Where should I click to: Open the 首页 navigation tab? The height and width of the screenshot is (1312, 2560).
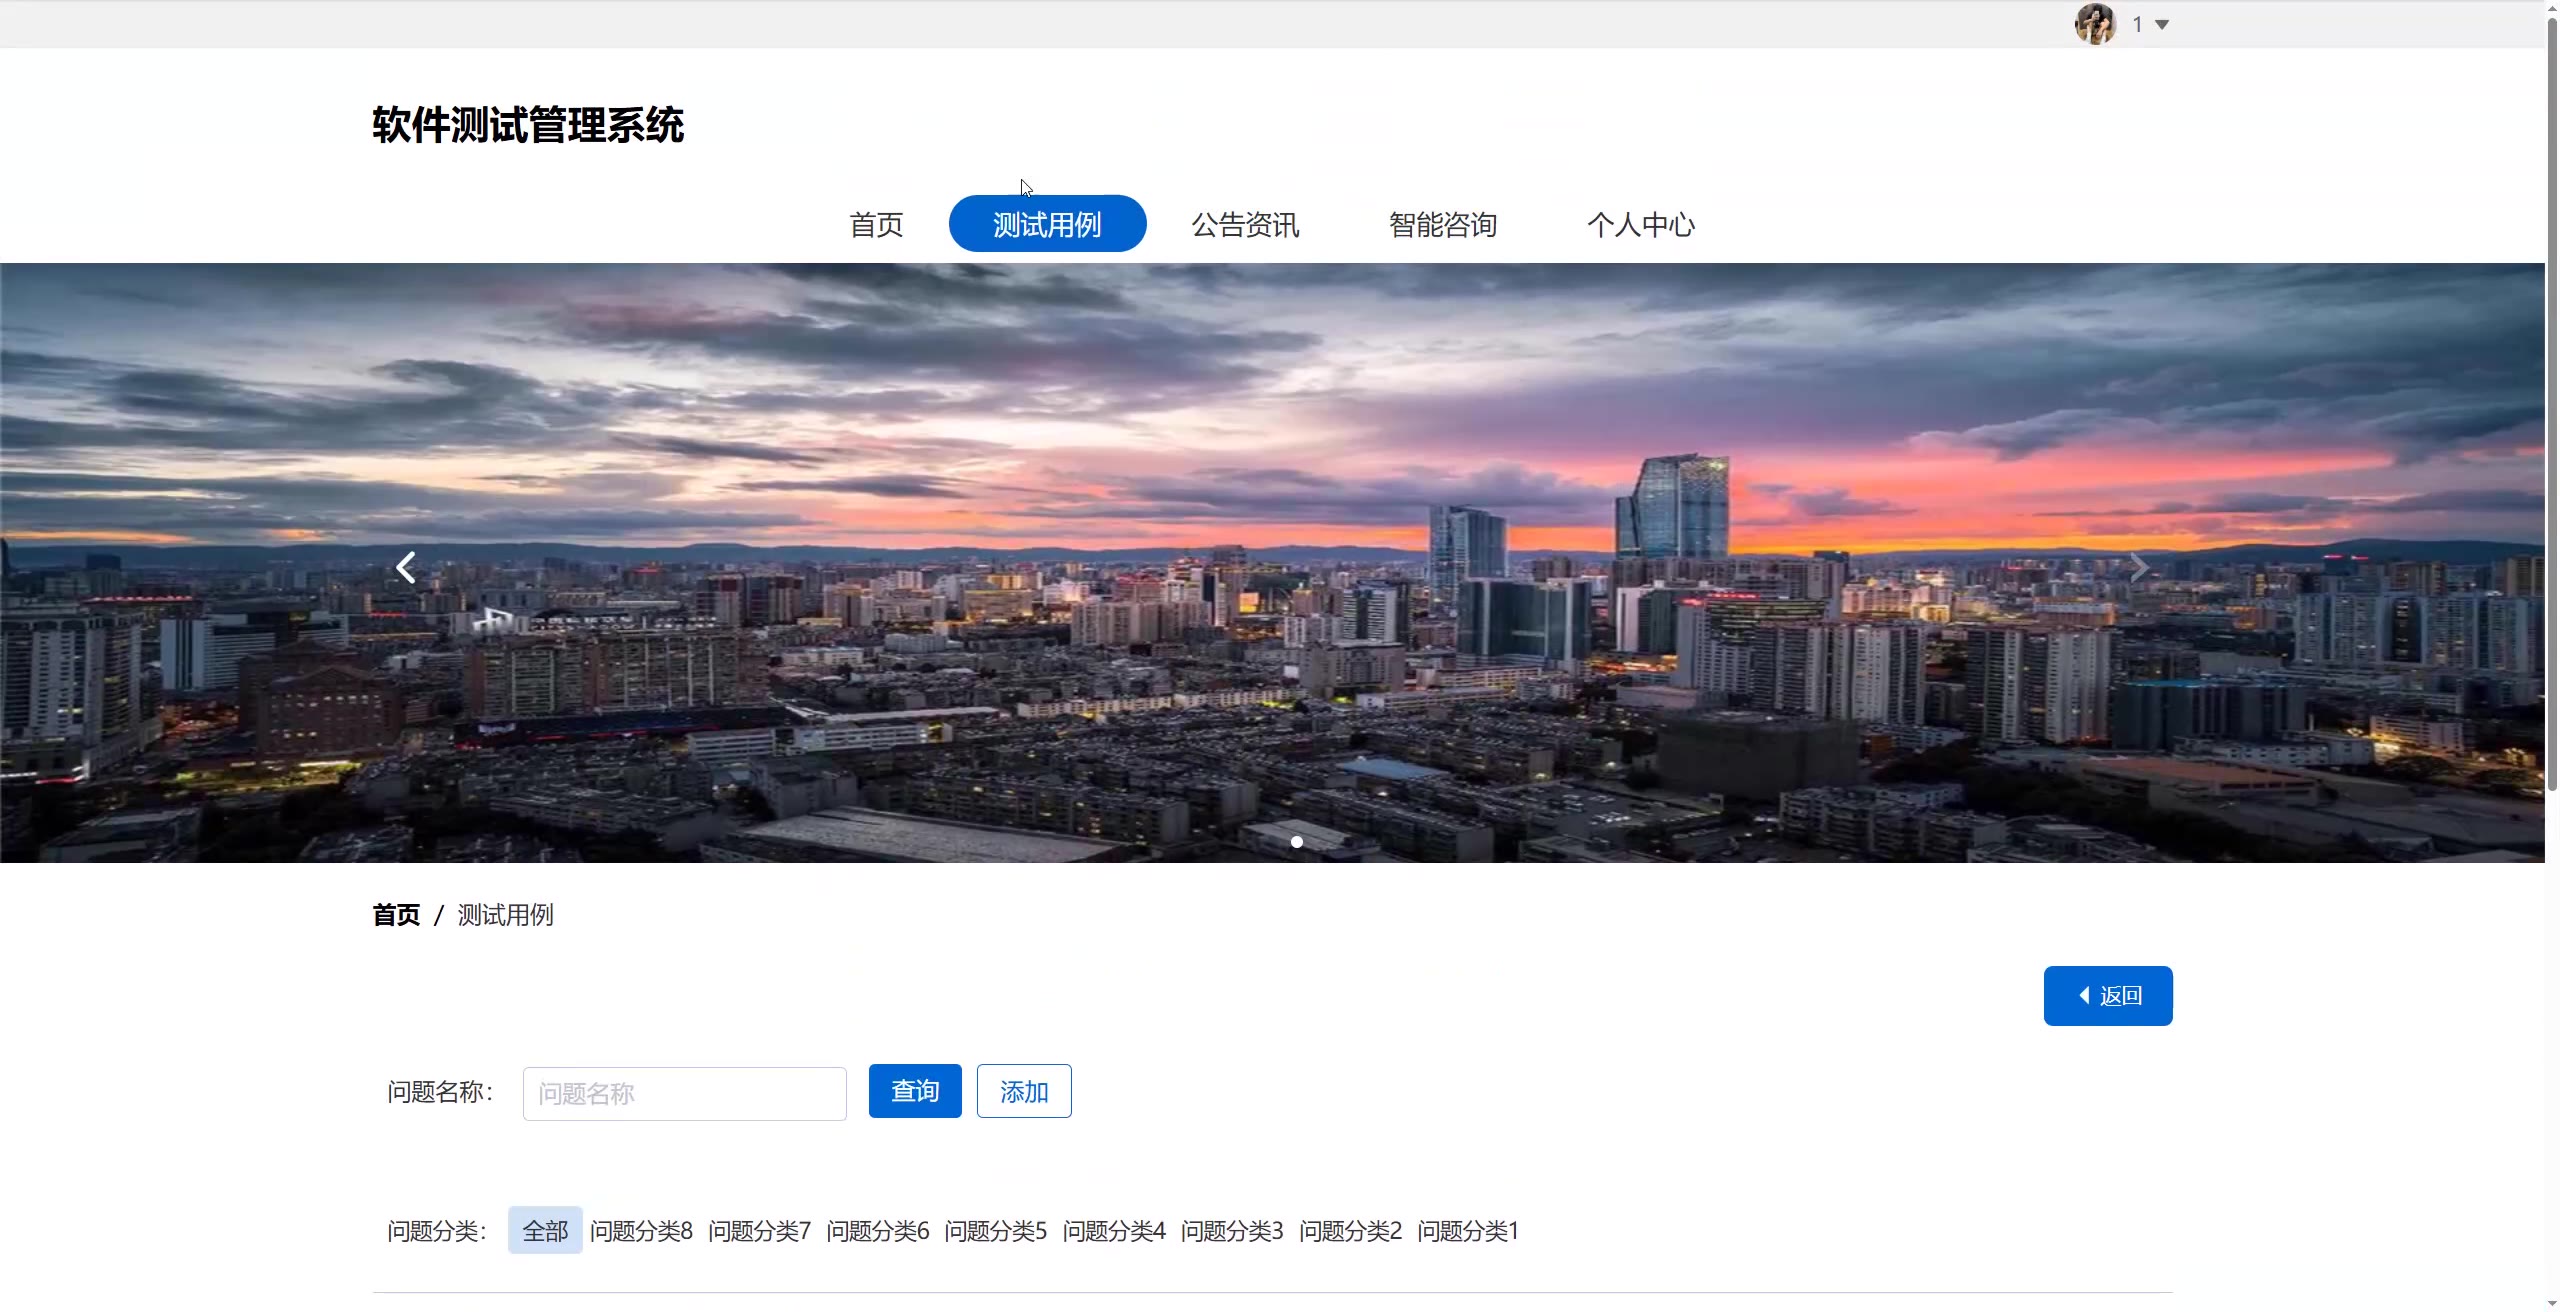876,225
